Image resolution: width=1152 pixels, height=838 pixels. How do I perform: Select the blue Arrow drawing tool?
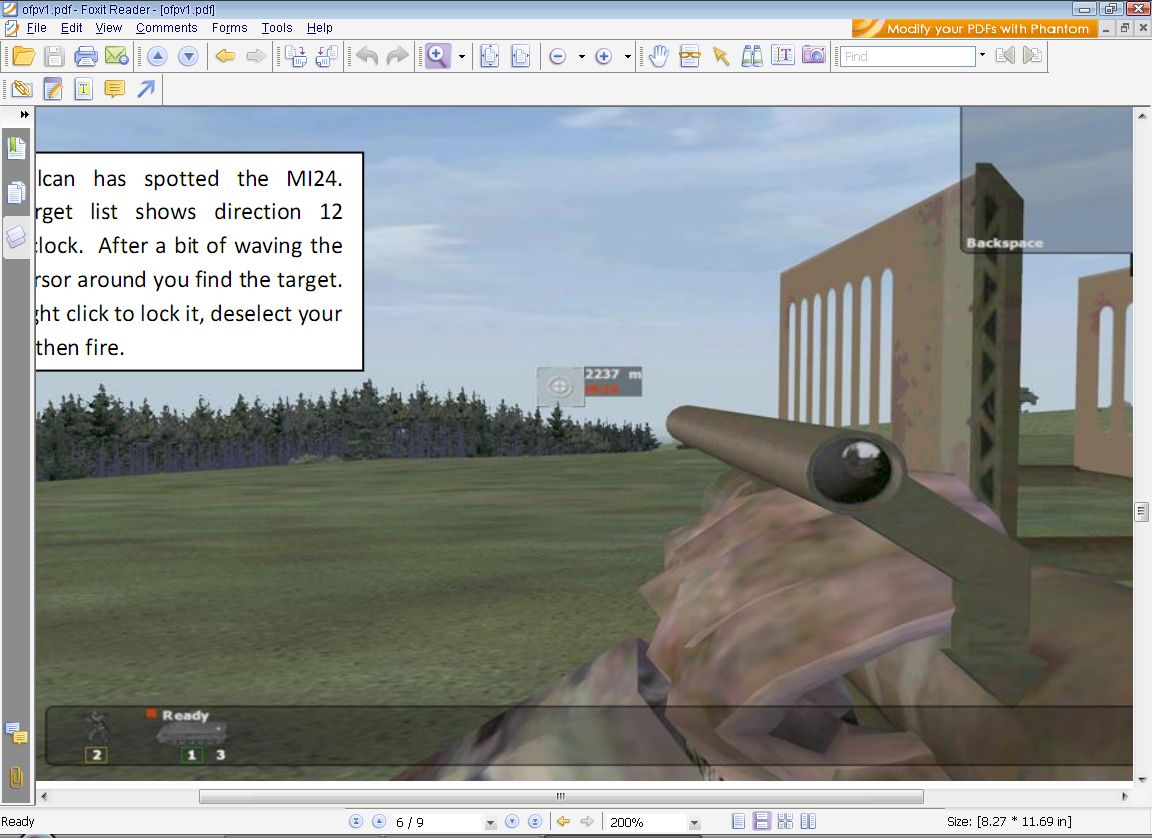tap(145, 89)
